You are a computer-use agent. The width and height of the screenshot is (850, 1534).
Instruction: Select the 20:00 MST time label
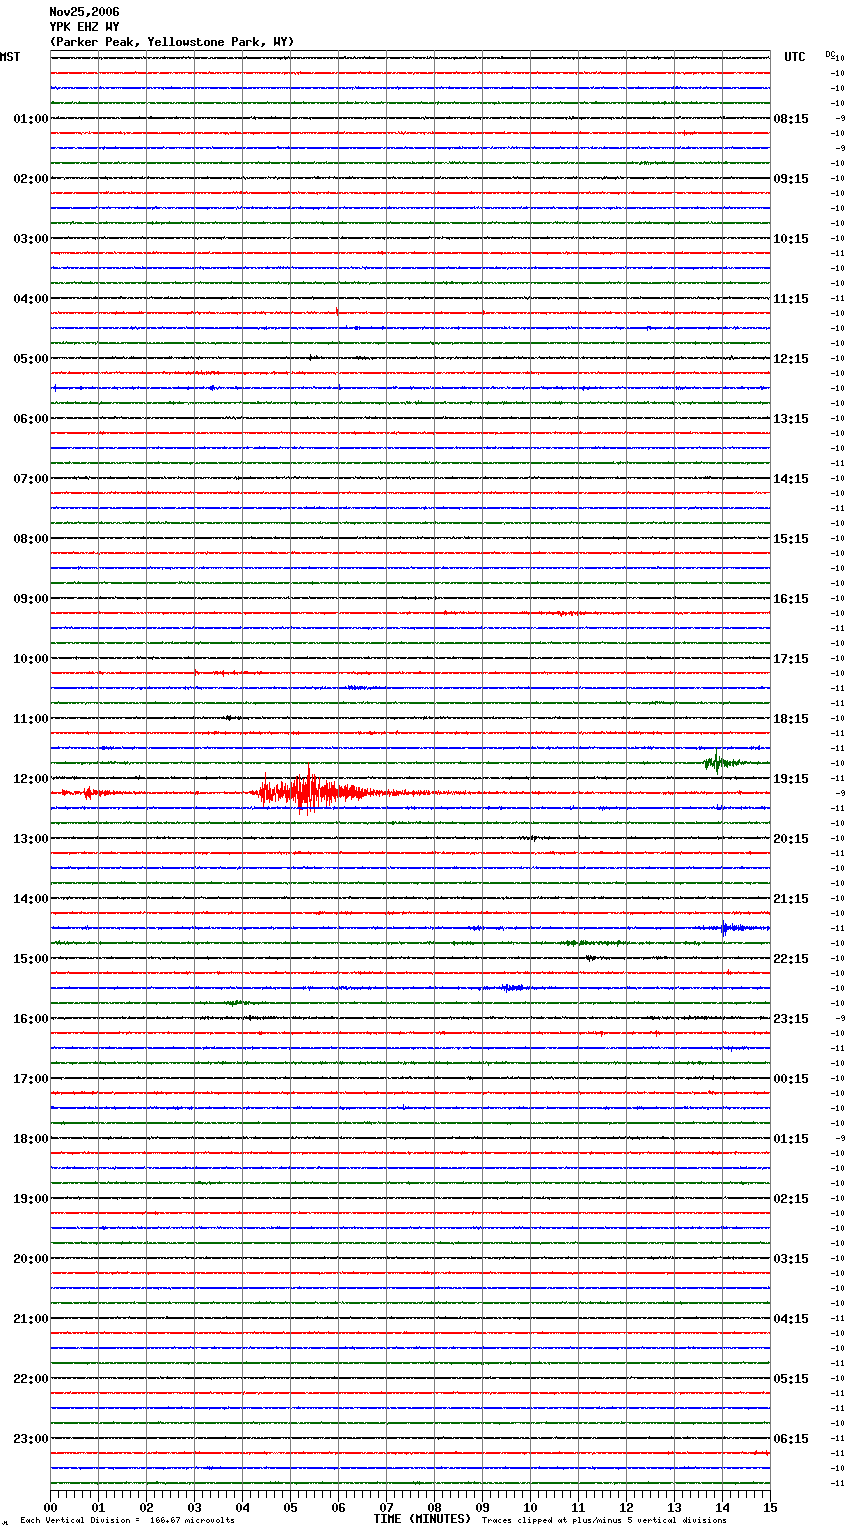30,1259
